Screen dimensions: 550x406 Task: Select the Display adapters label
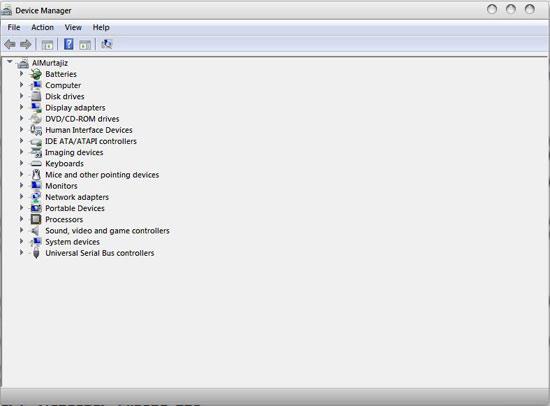75,108
